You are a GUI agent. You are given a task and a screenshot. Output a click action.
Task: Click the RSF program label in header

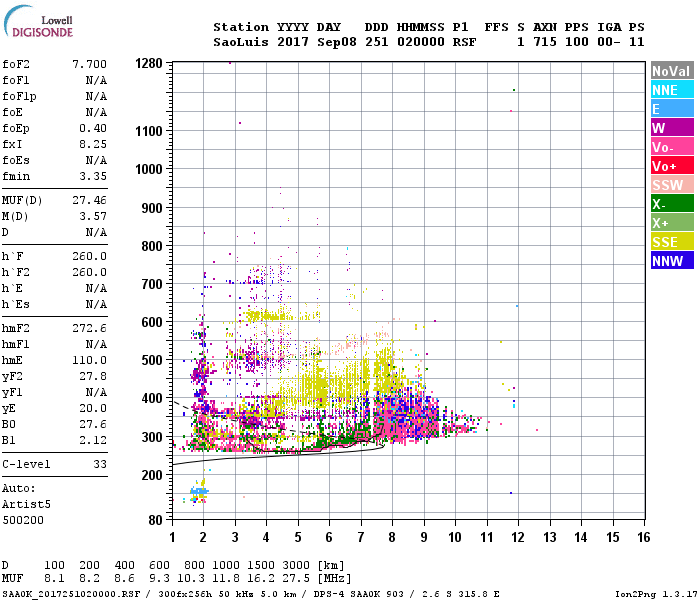tap(464, 42)
